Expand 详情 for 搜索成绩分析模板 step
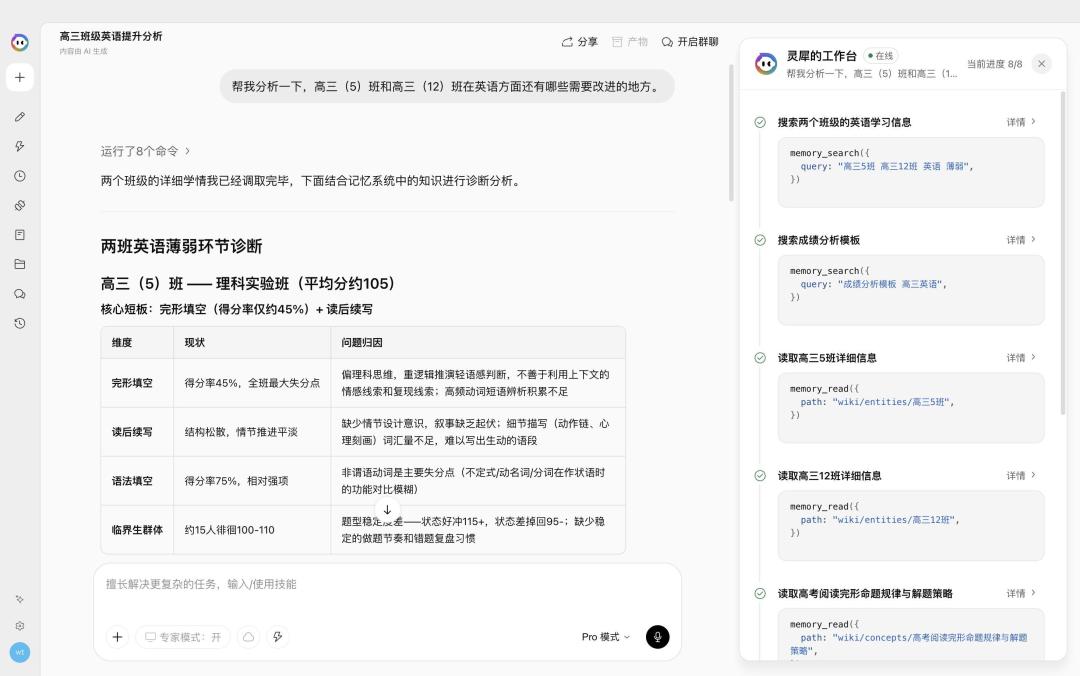 point(1021,240)
